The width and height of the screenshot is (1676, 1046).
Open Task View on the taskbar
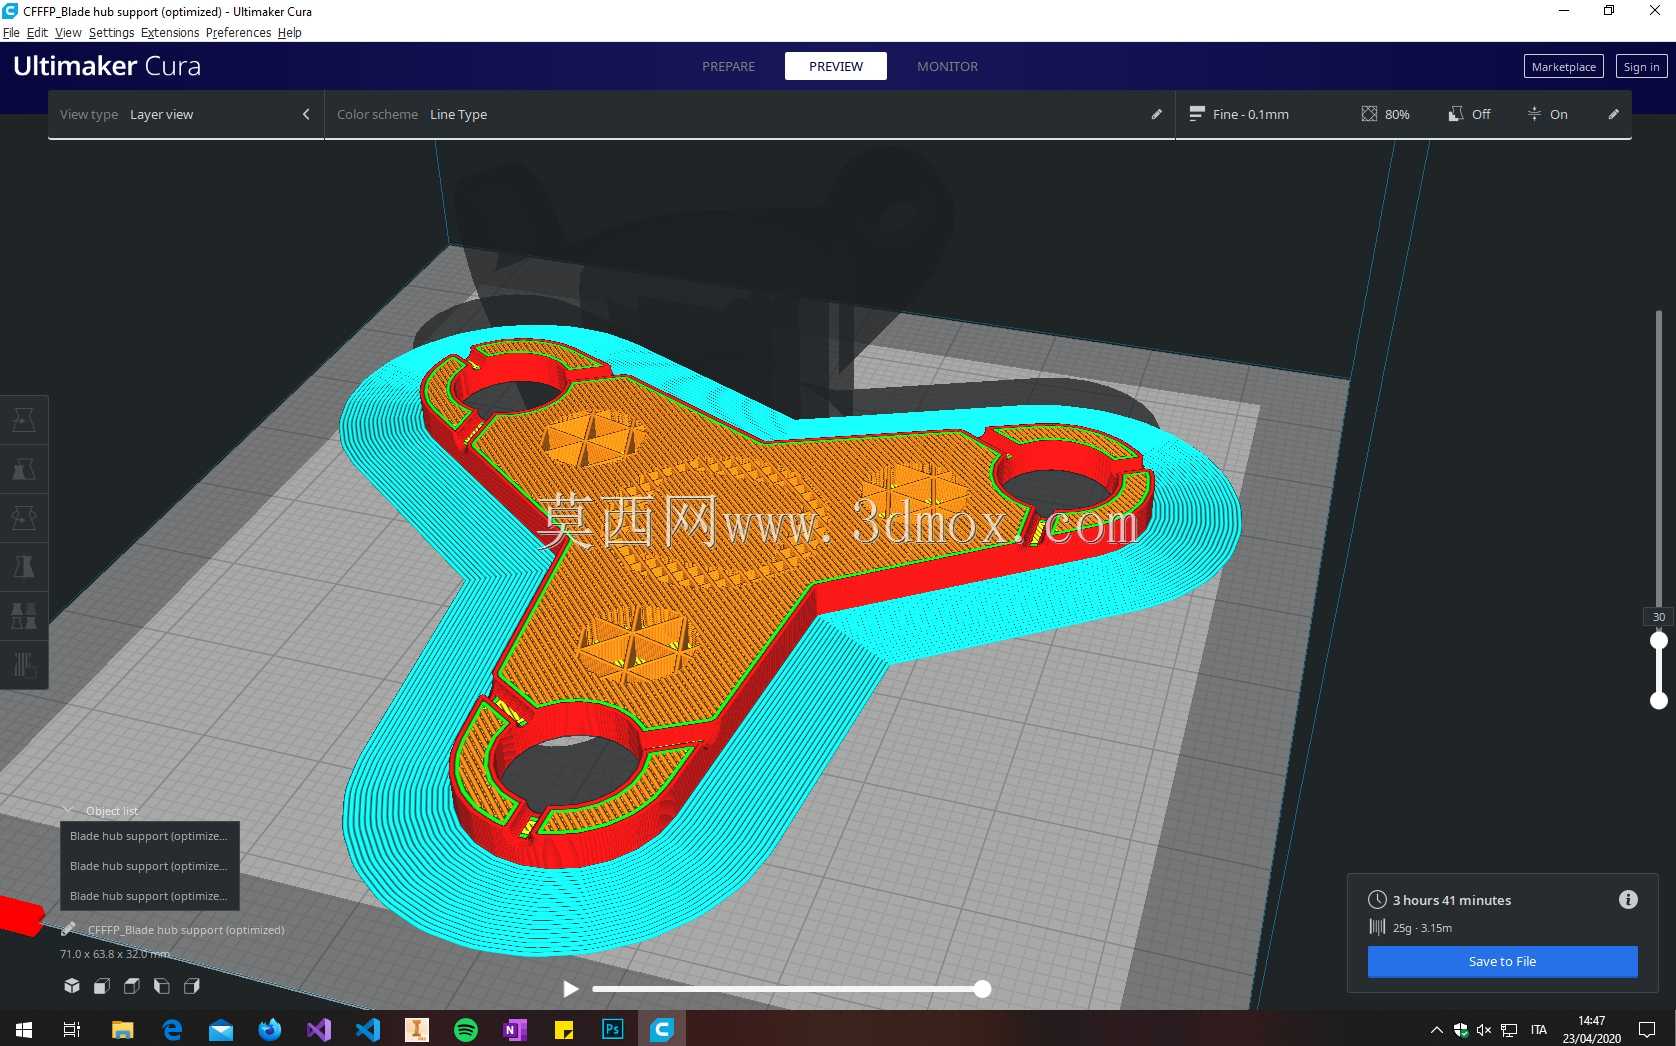(72, 1029)
